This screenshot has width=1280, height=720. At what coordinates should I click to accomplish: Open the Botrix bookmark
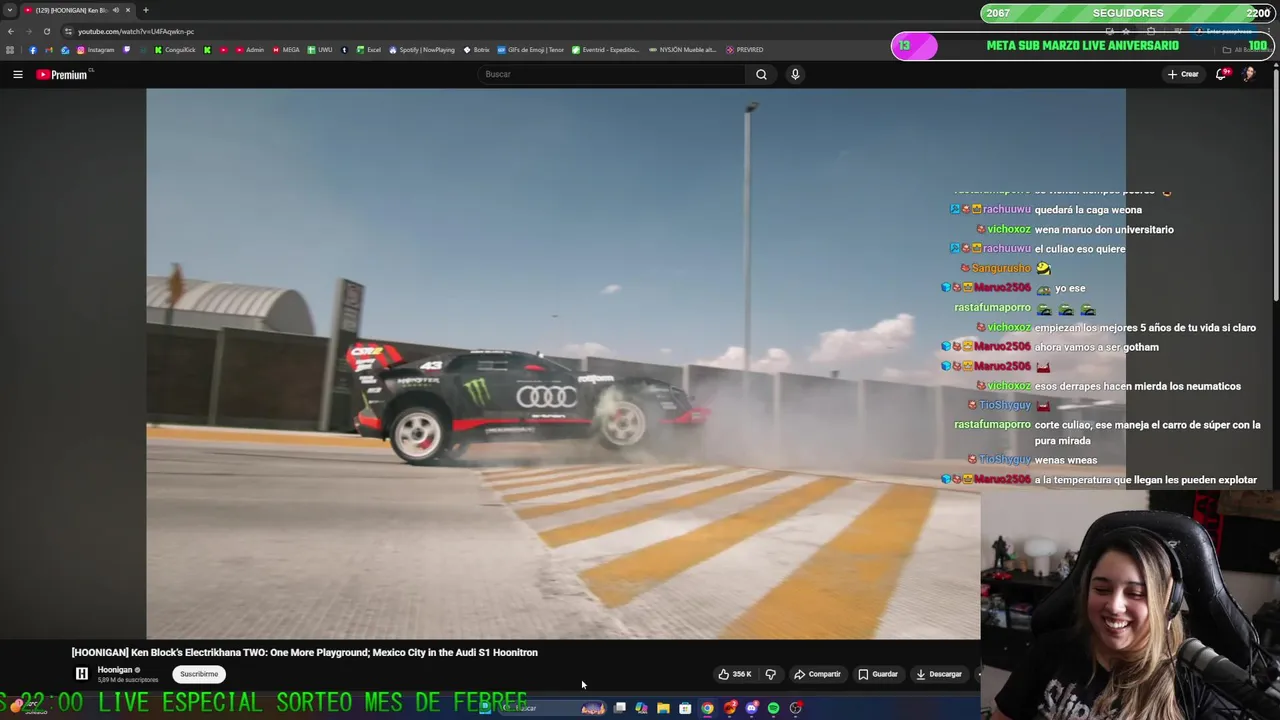(477, 50)
